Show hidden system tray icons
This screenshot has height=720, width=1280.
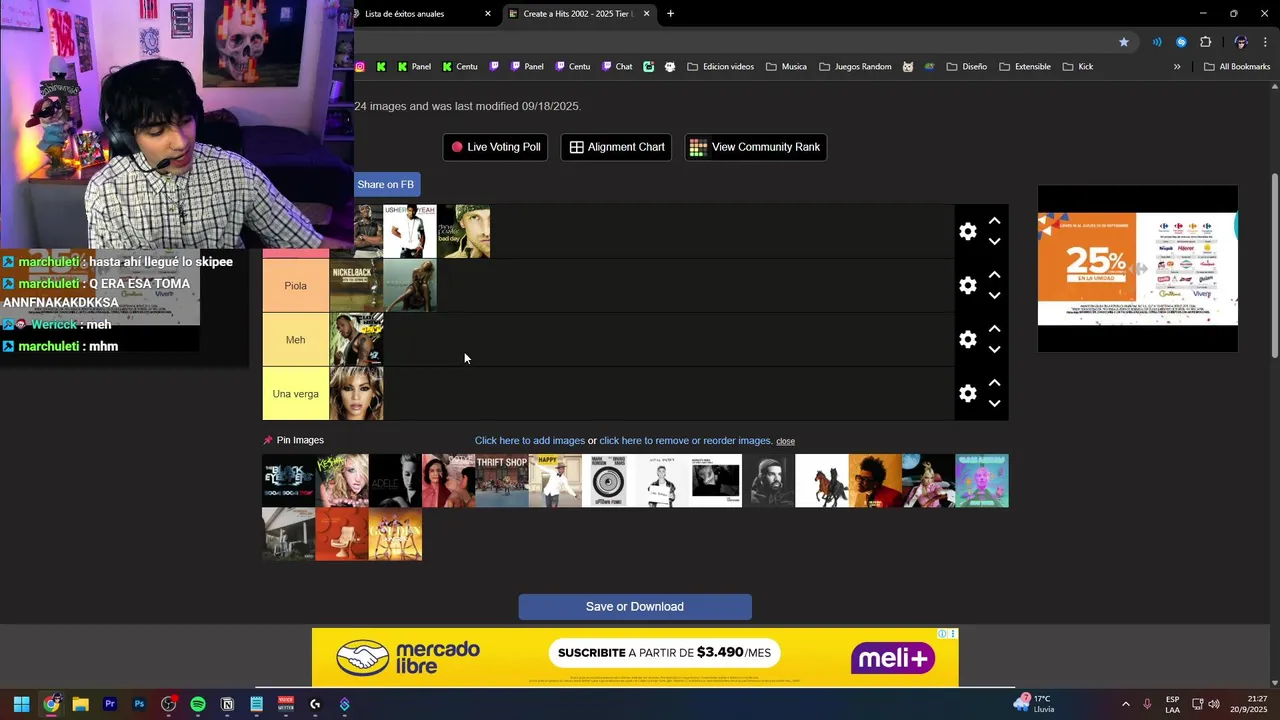coord(1125,704)
